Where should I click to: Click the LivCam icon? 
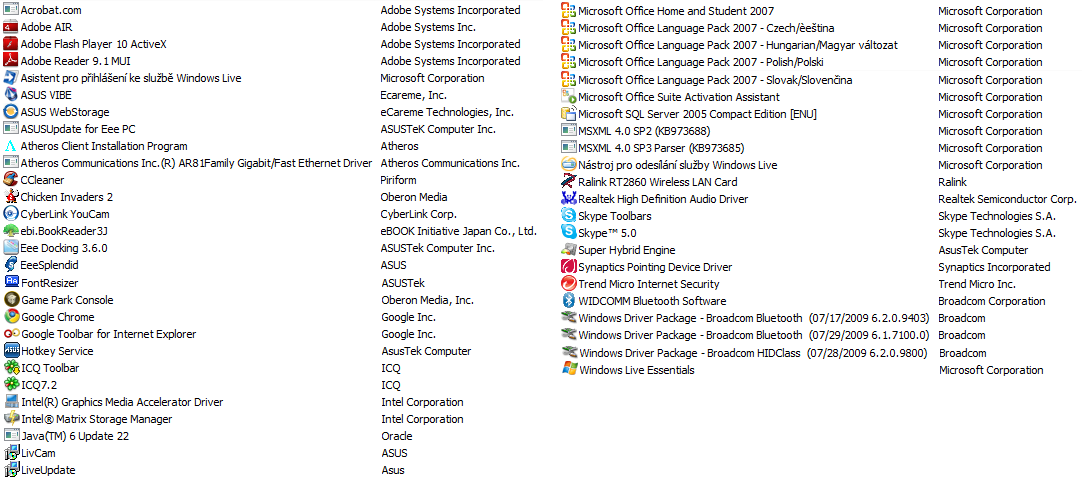click(10, 453)
